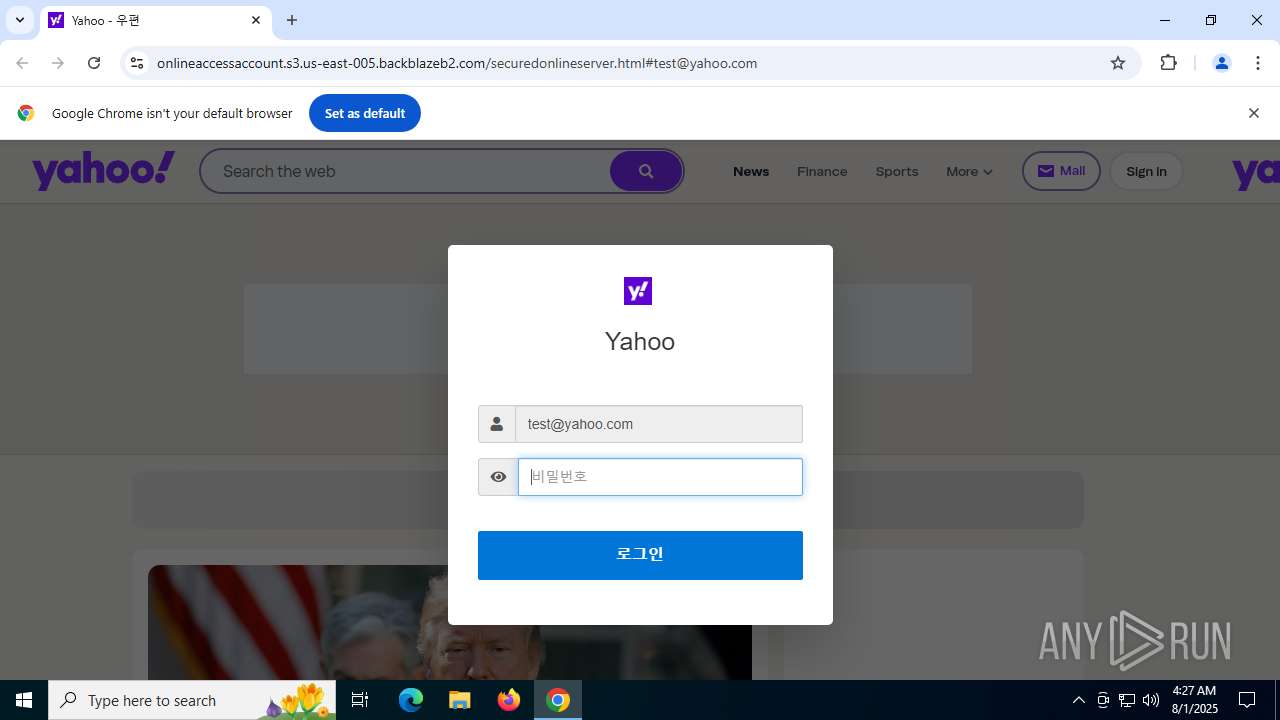Set Chrome as default browser
The width and height of the screenshot is (1280, 720).
click(x=365, y=113)
